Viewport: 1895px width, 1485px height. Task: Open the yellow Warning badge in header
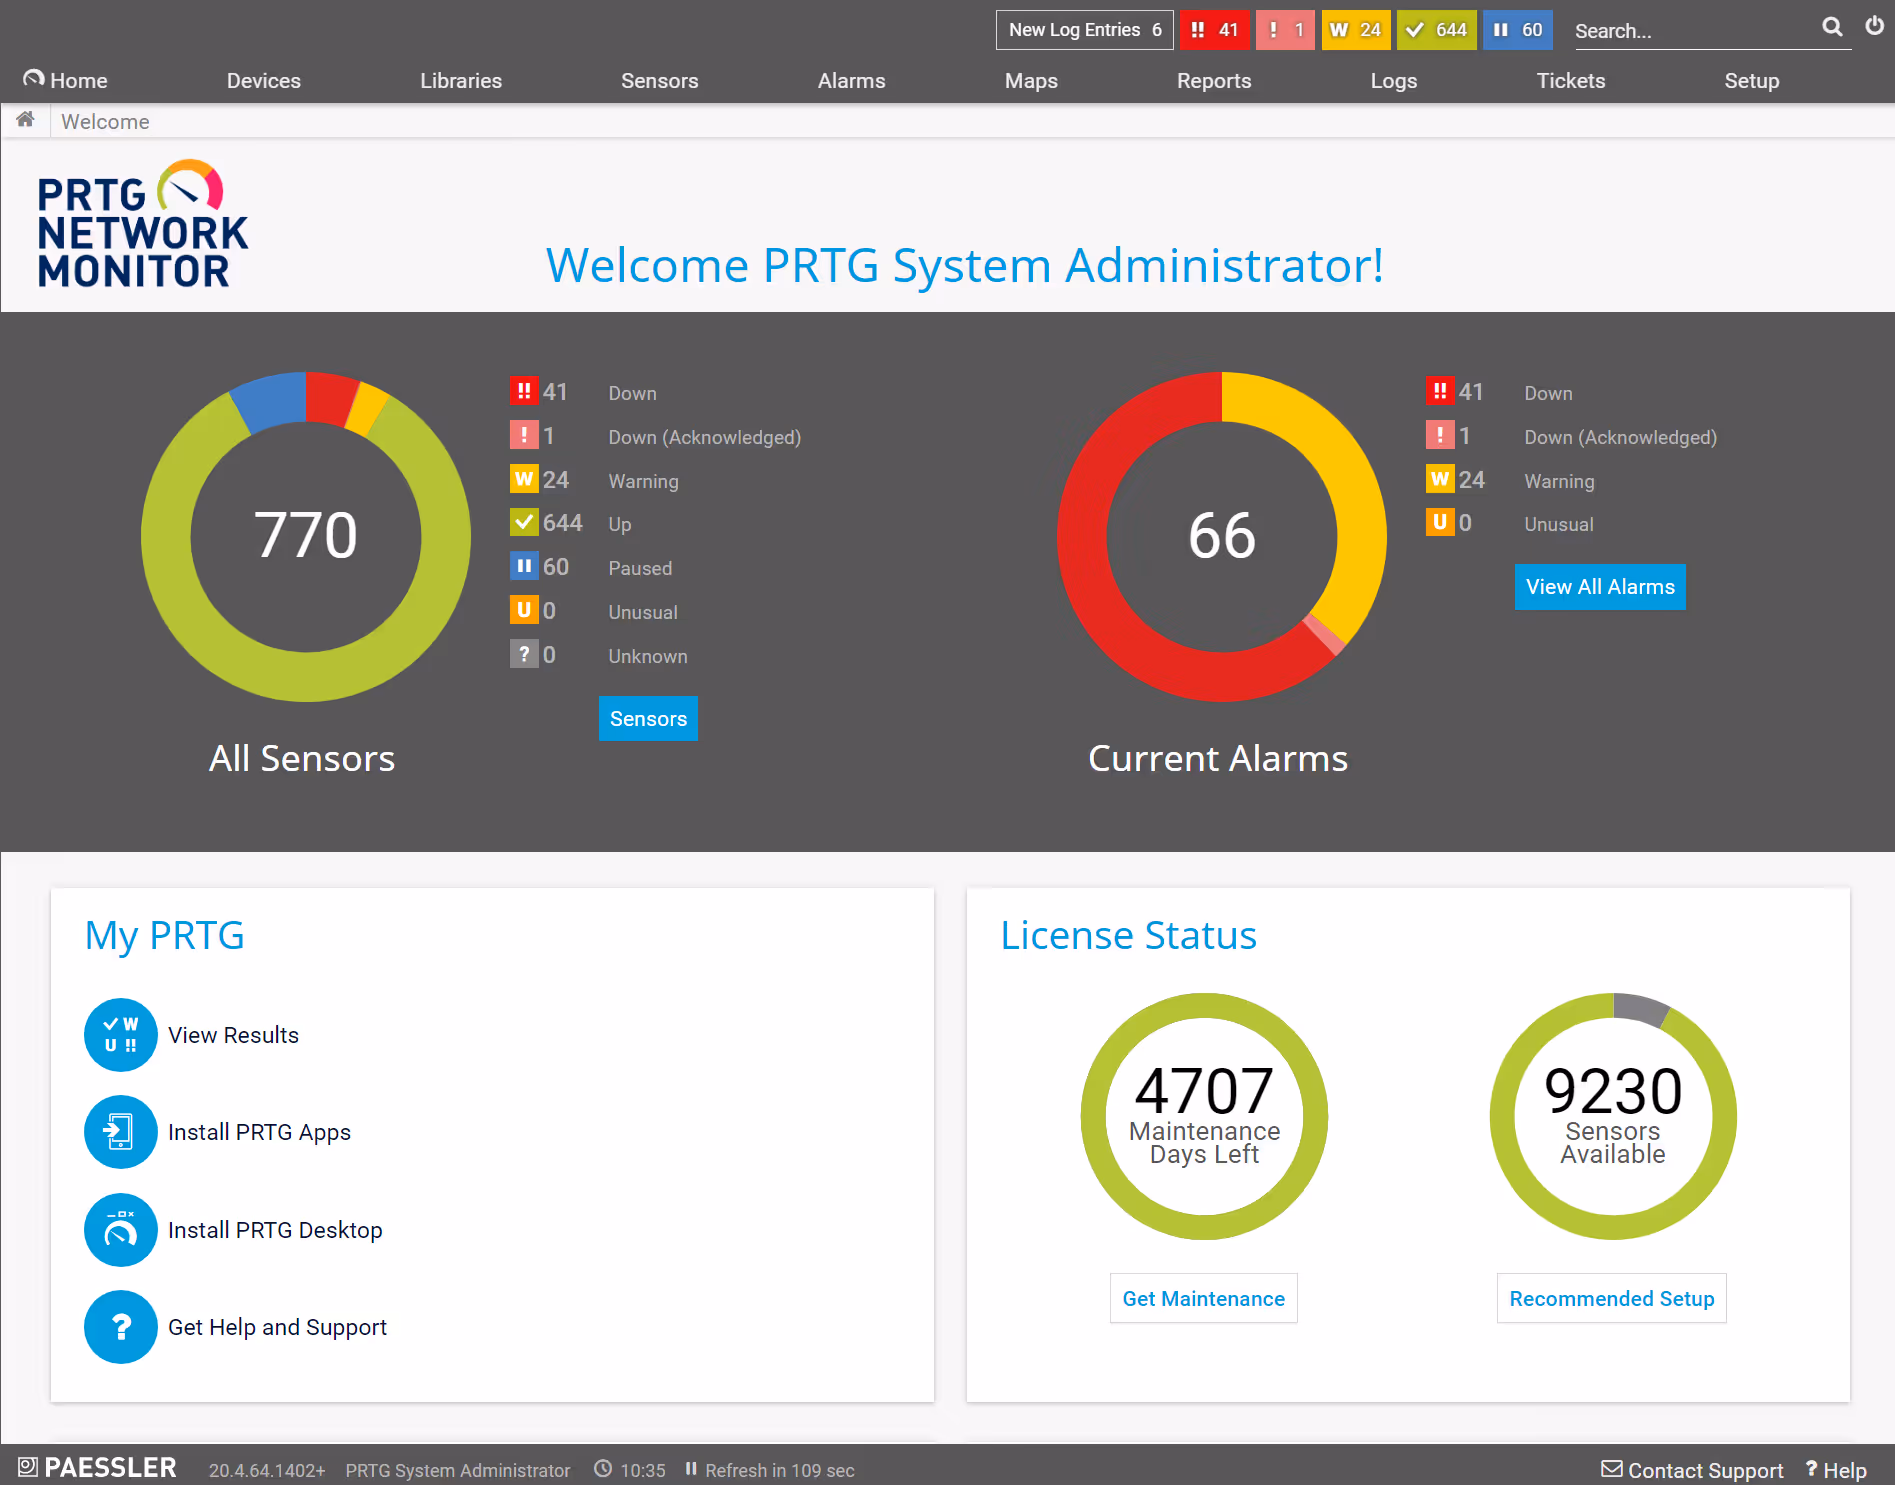[1355, 30]
